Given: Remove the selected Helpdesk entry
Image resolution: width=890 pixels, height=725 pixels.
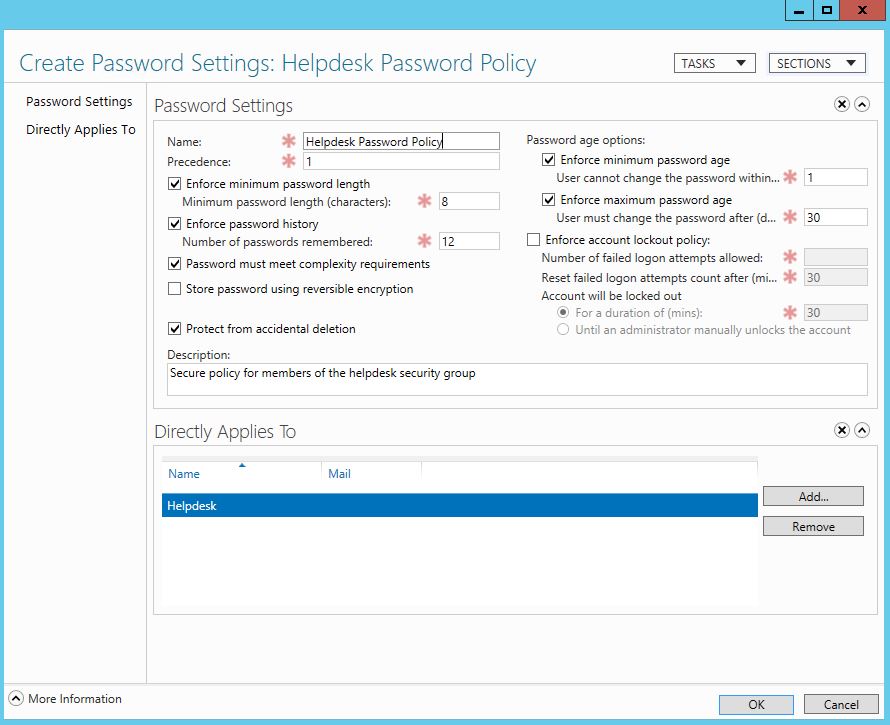Looking at the screenshot, I should pyautogui.click(x=813, y=527).
